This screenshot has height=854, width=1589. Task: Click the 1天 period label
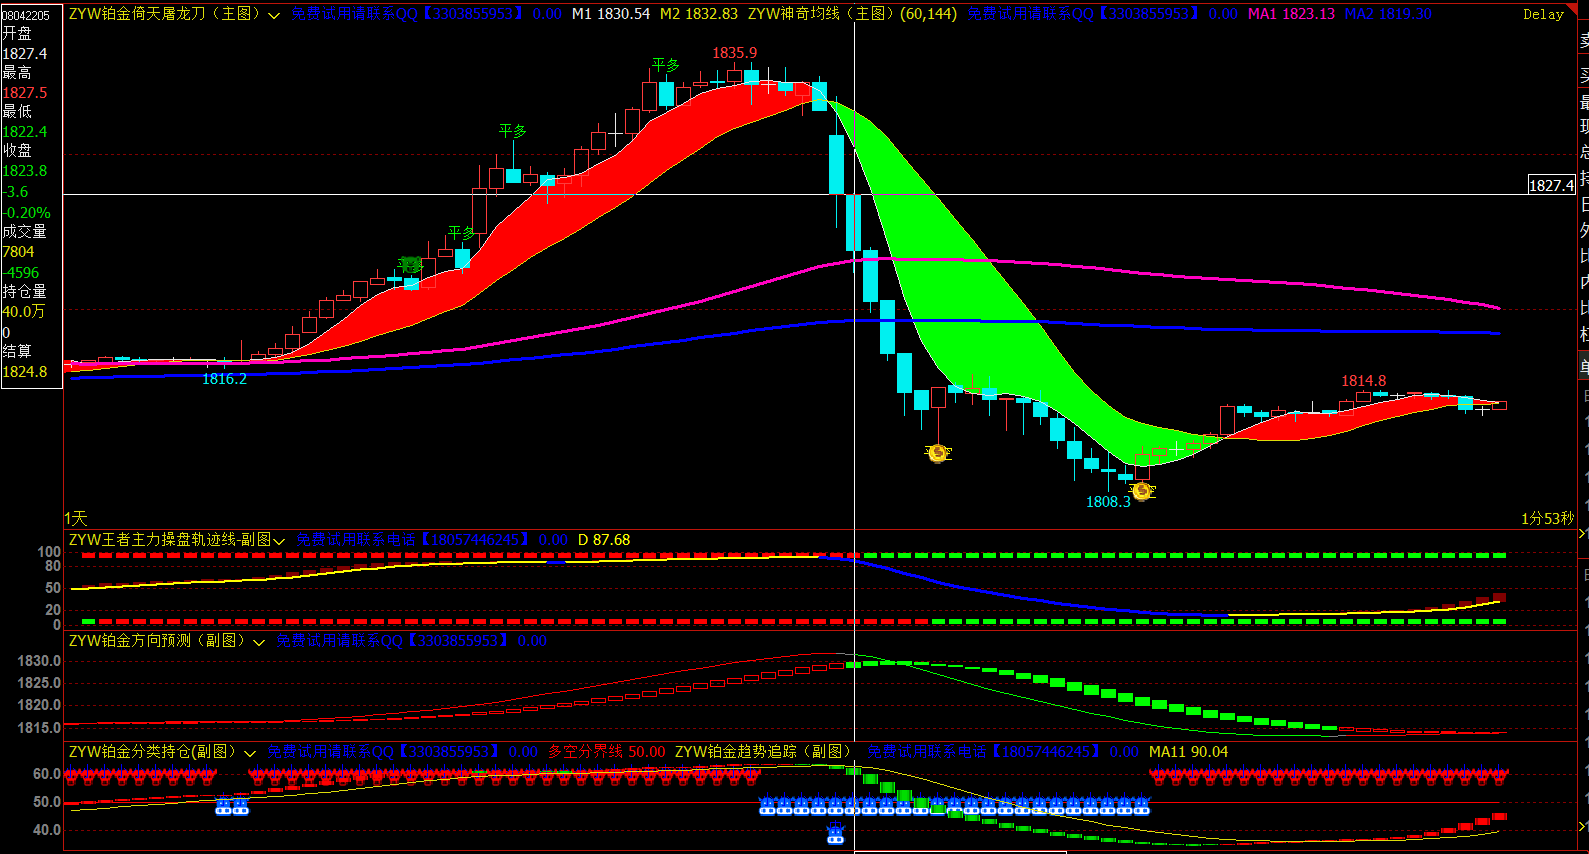click(76, 518)
